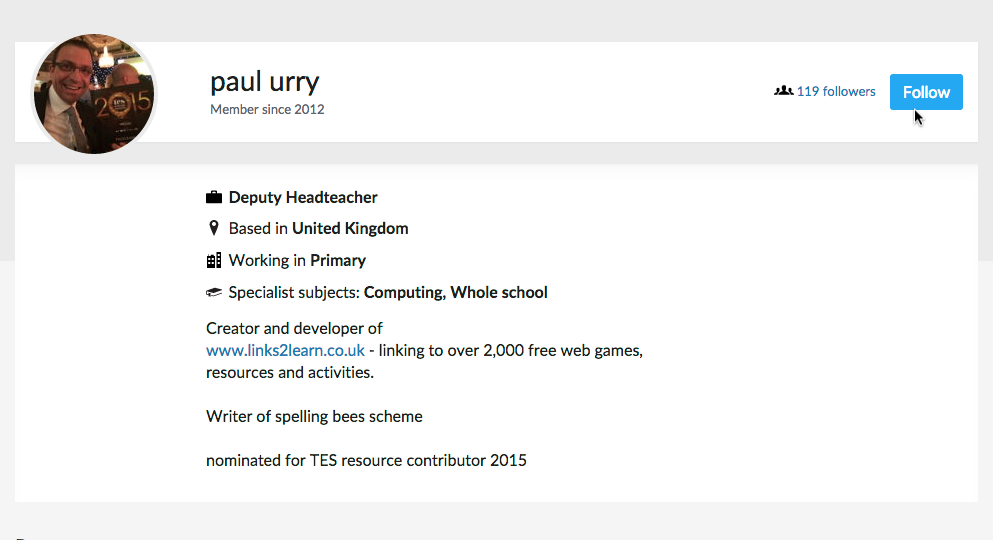
Task: Click the "United Kingdom" location text
Action: pos(350,228)
